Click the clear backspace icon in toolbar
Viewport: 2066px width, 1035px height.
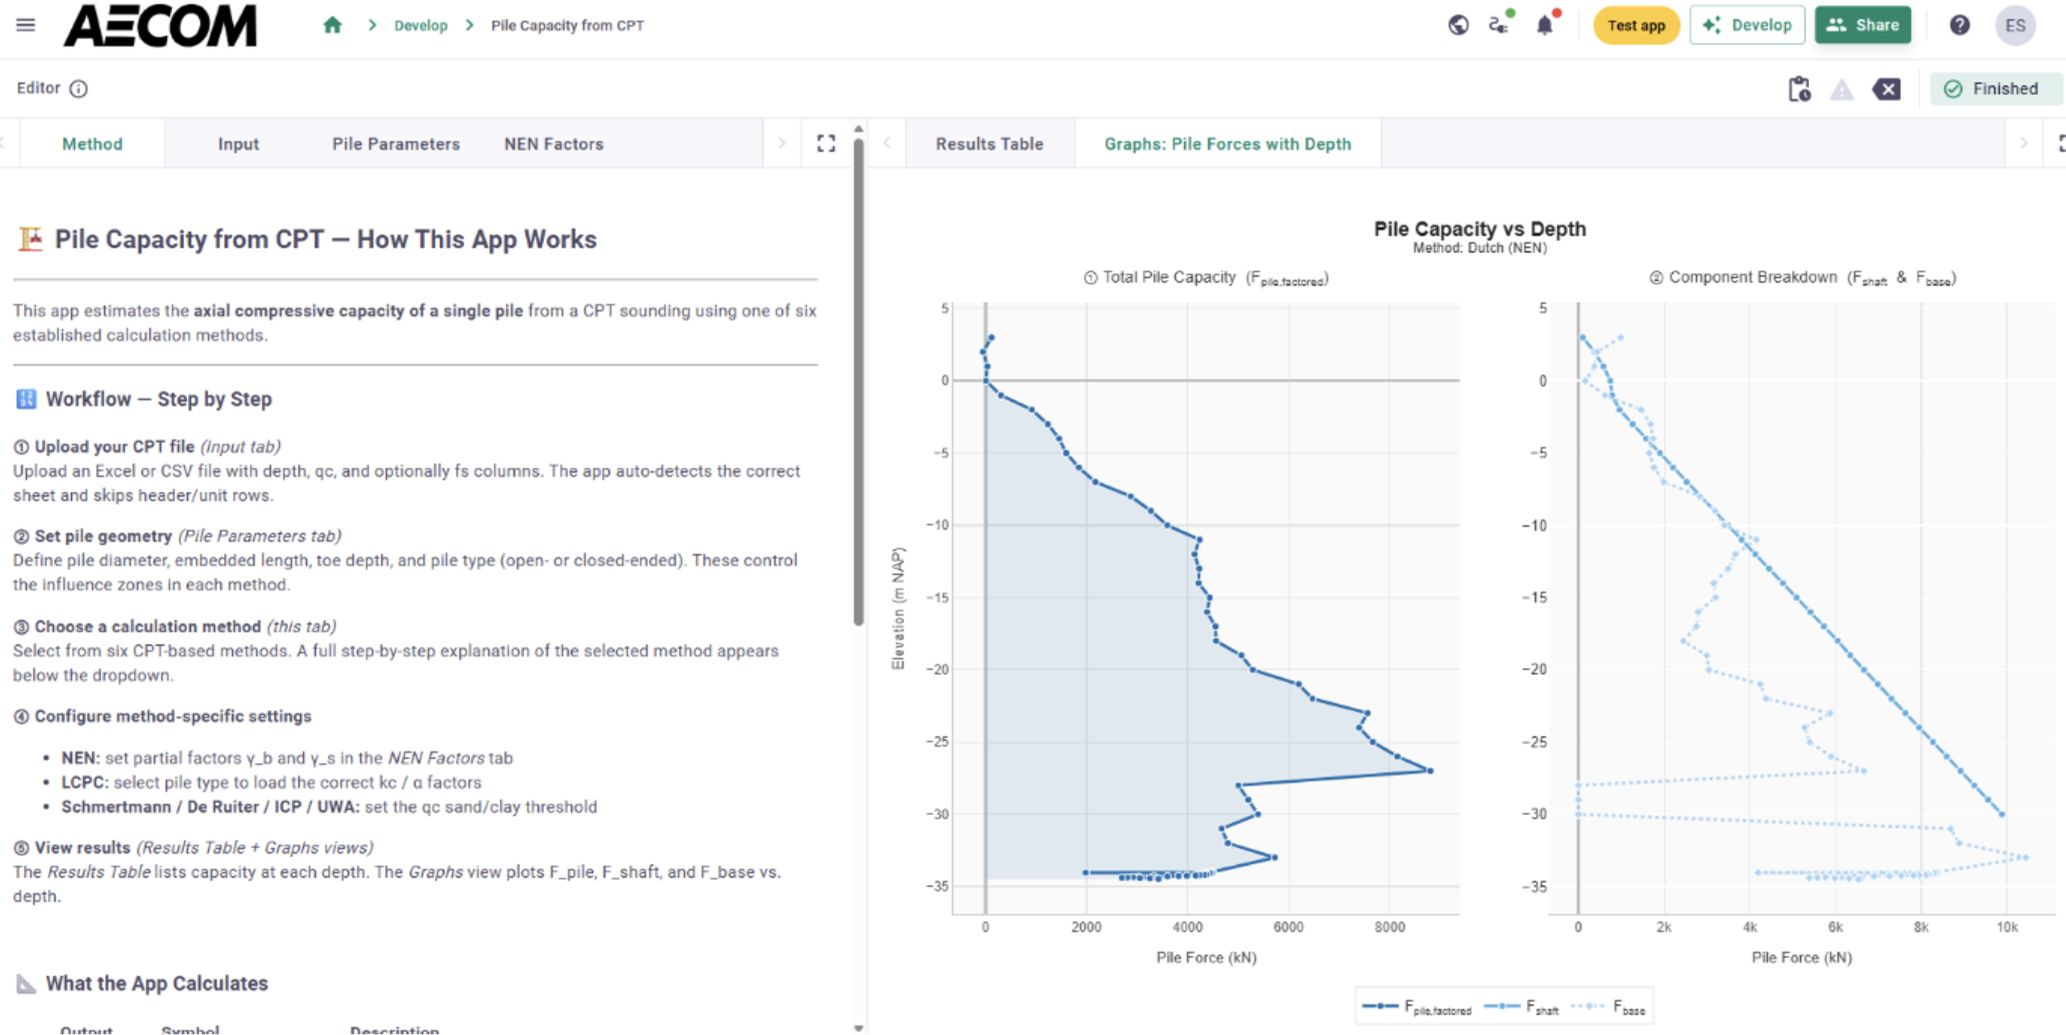[1887, 89]
